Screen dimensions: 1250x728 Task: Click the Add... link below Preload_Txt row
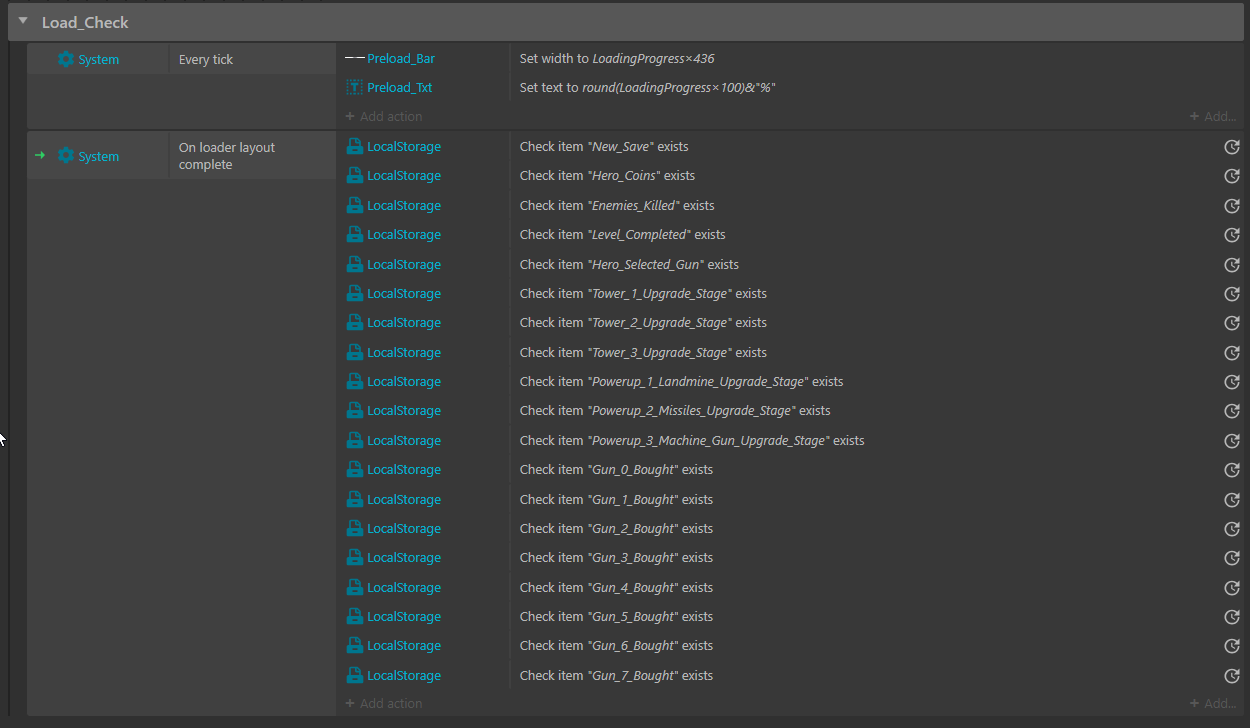point(1213,116)
